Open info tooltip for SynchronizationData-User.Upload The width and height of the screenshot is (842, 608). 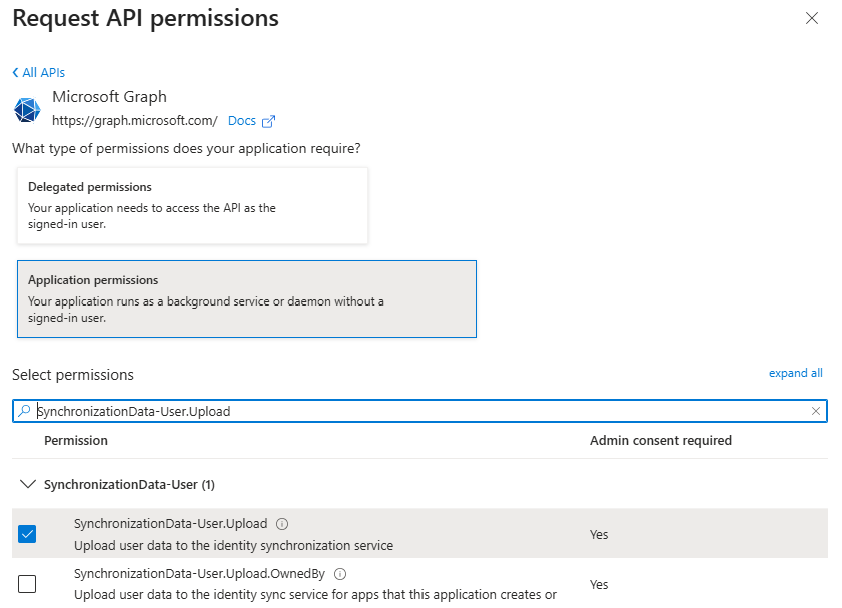[x=281, y=522]
